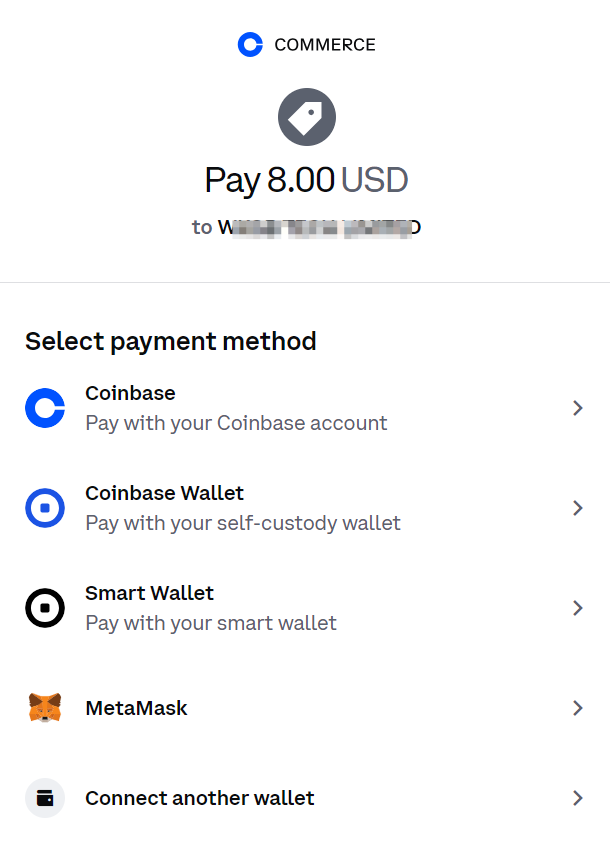
Task: Open Connect another wallet chevron
Action: pyautogui.click(x=578, y=798)
